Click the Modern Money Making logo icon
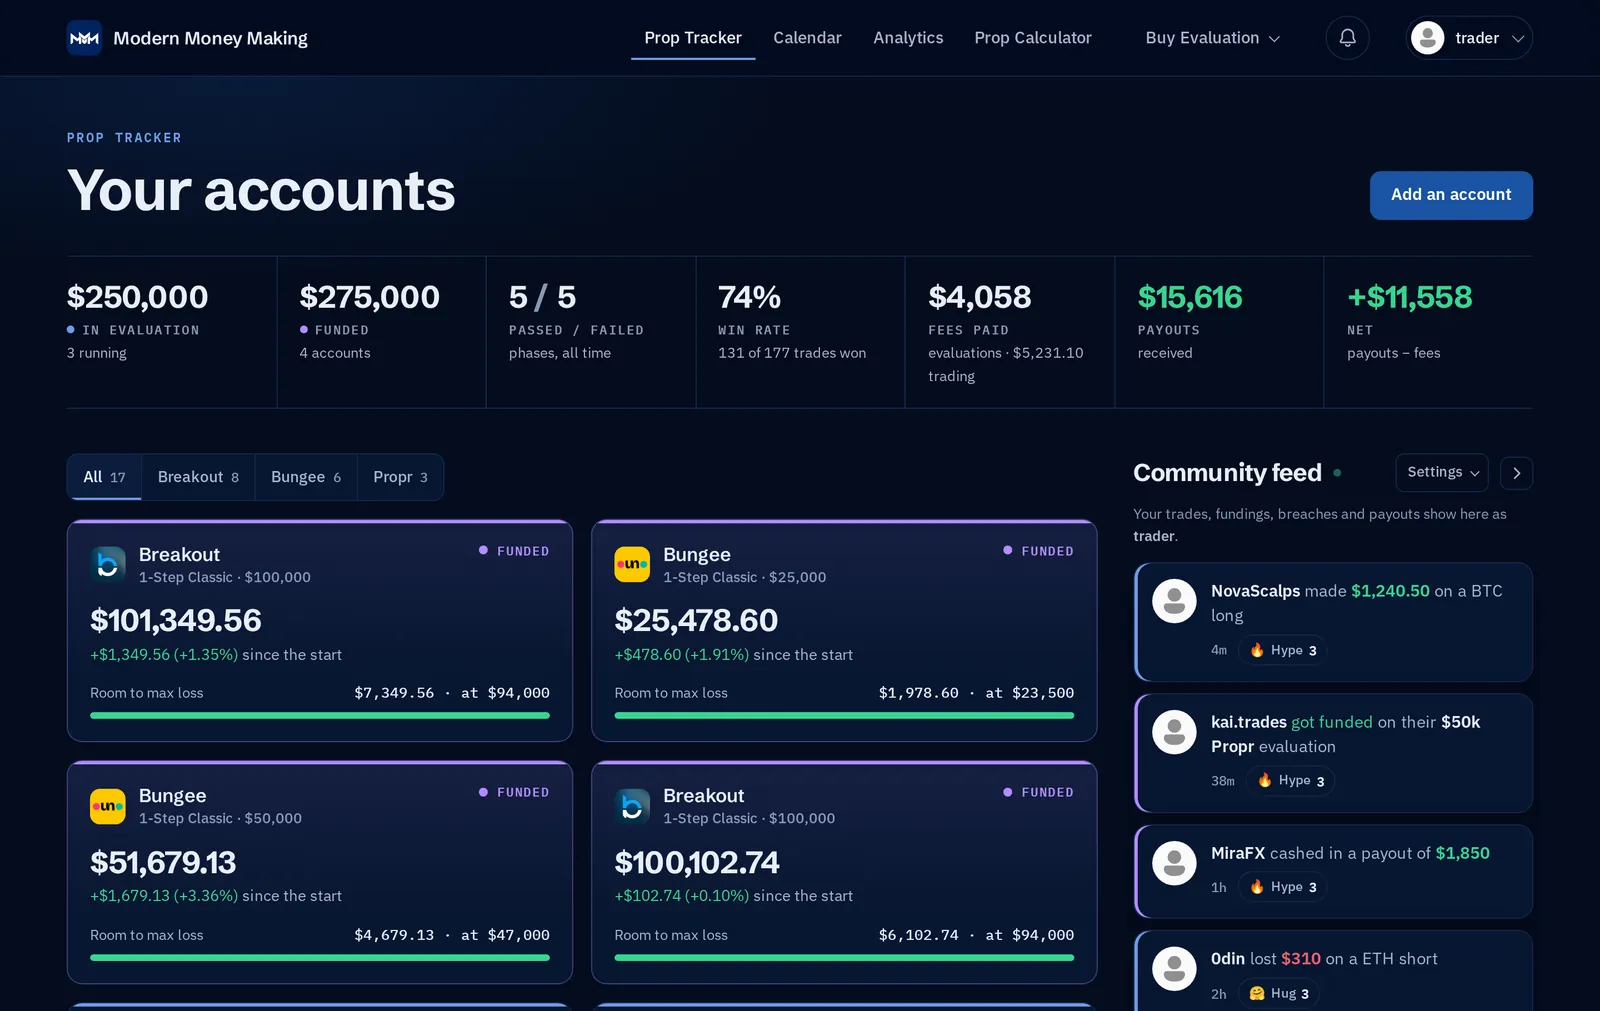 click(84, 38)
